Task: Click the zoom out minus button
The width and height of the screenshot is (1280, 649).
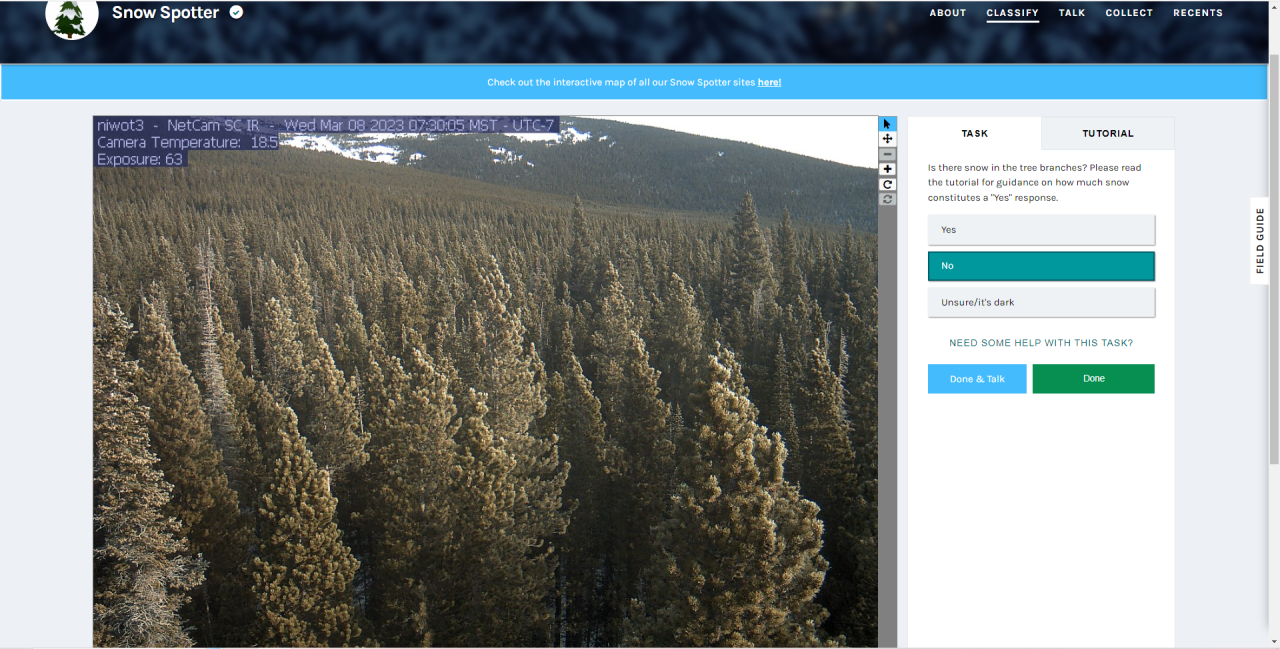Action: coord(888,154)
